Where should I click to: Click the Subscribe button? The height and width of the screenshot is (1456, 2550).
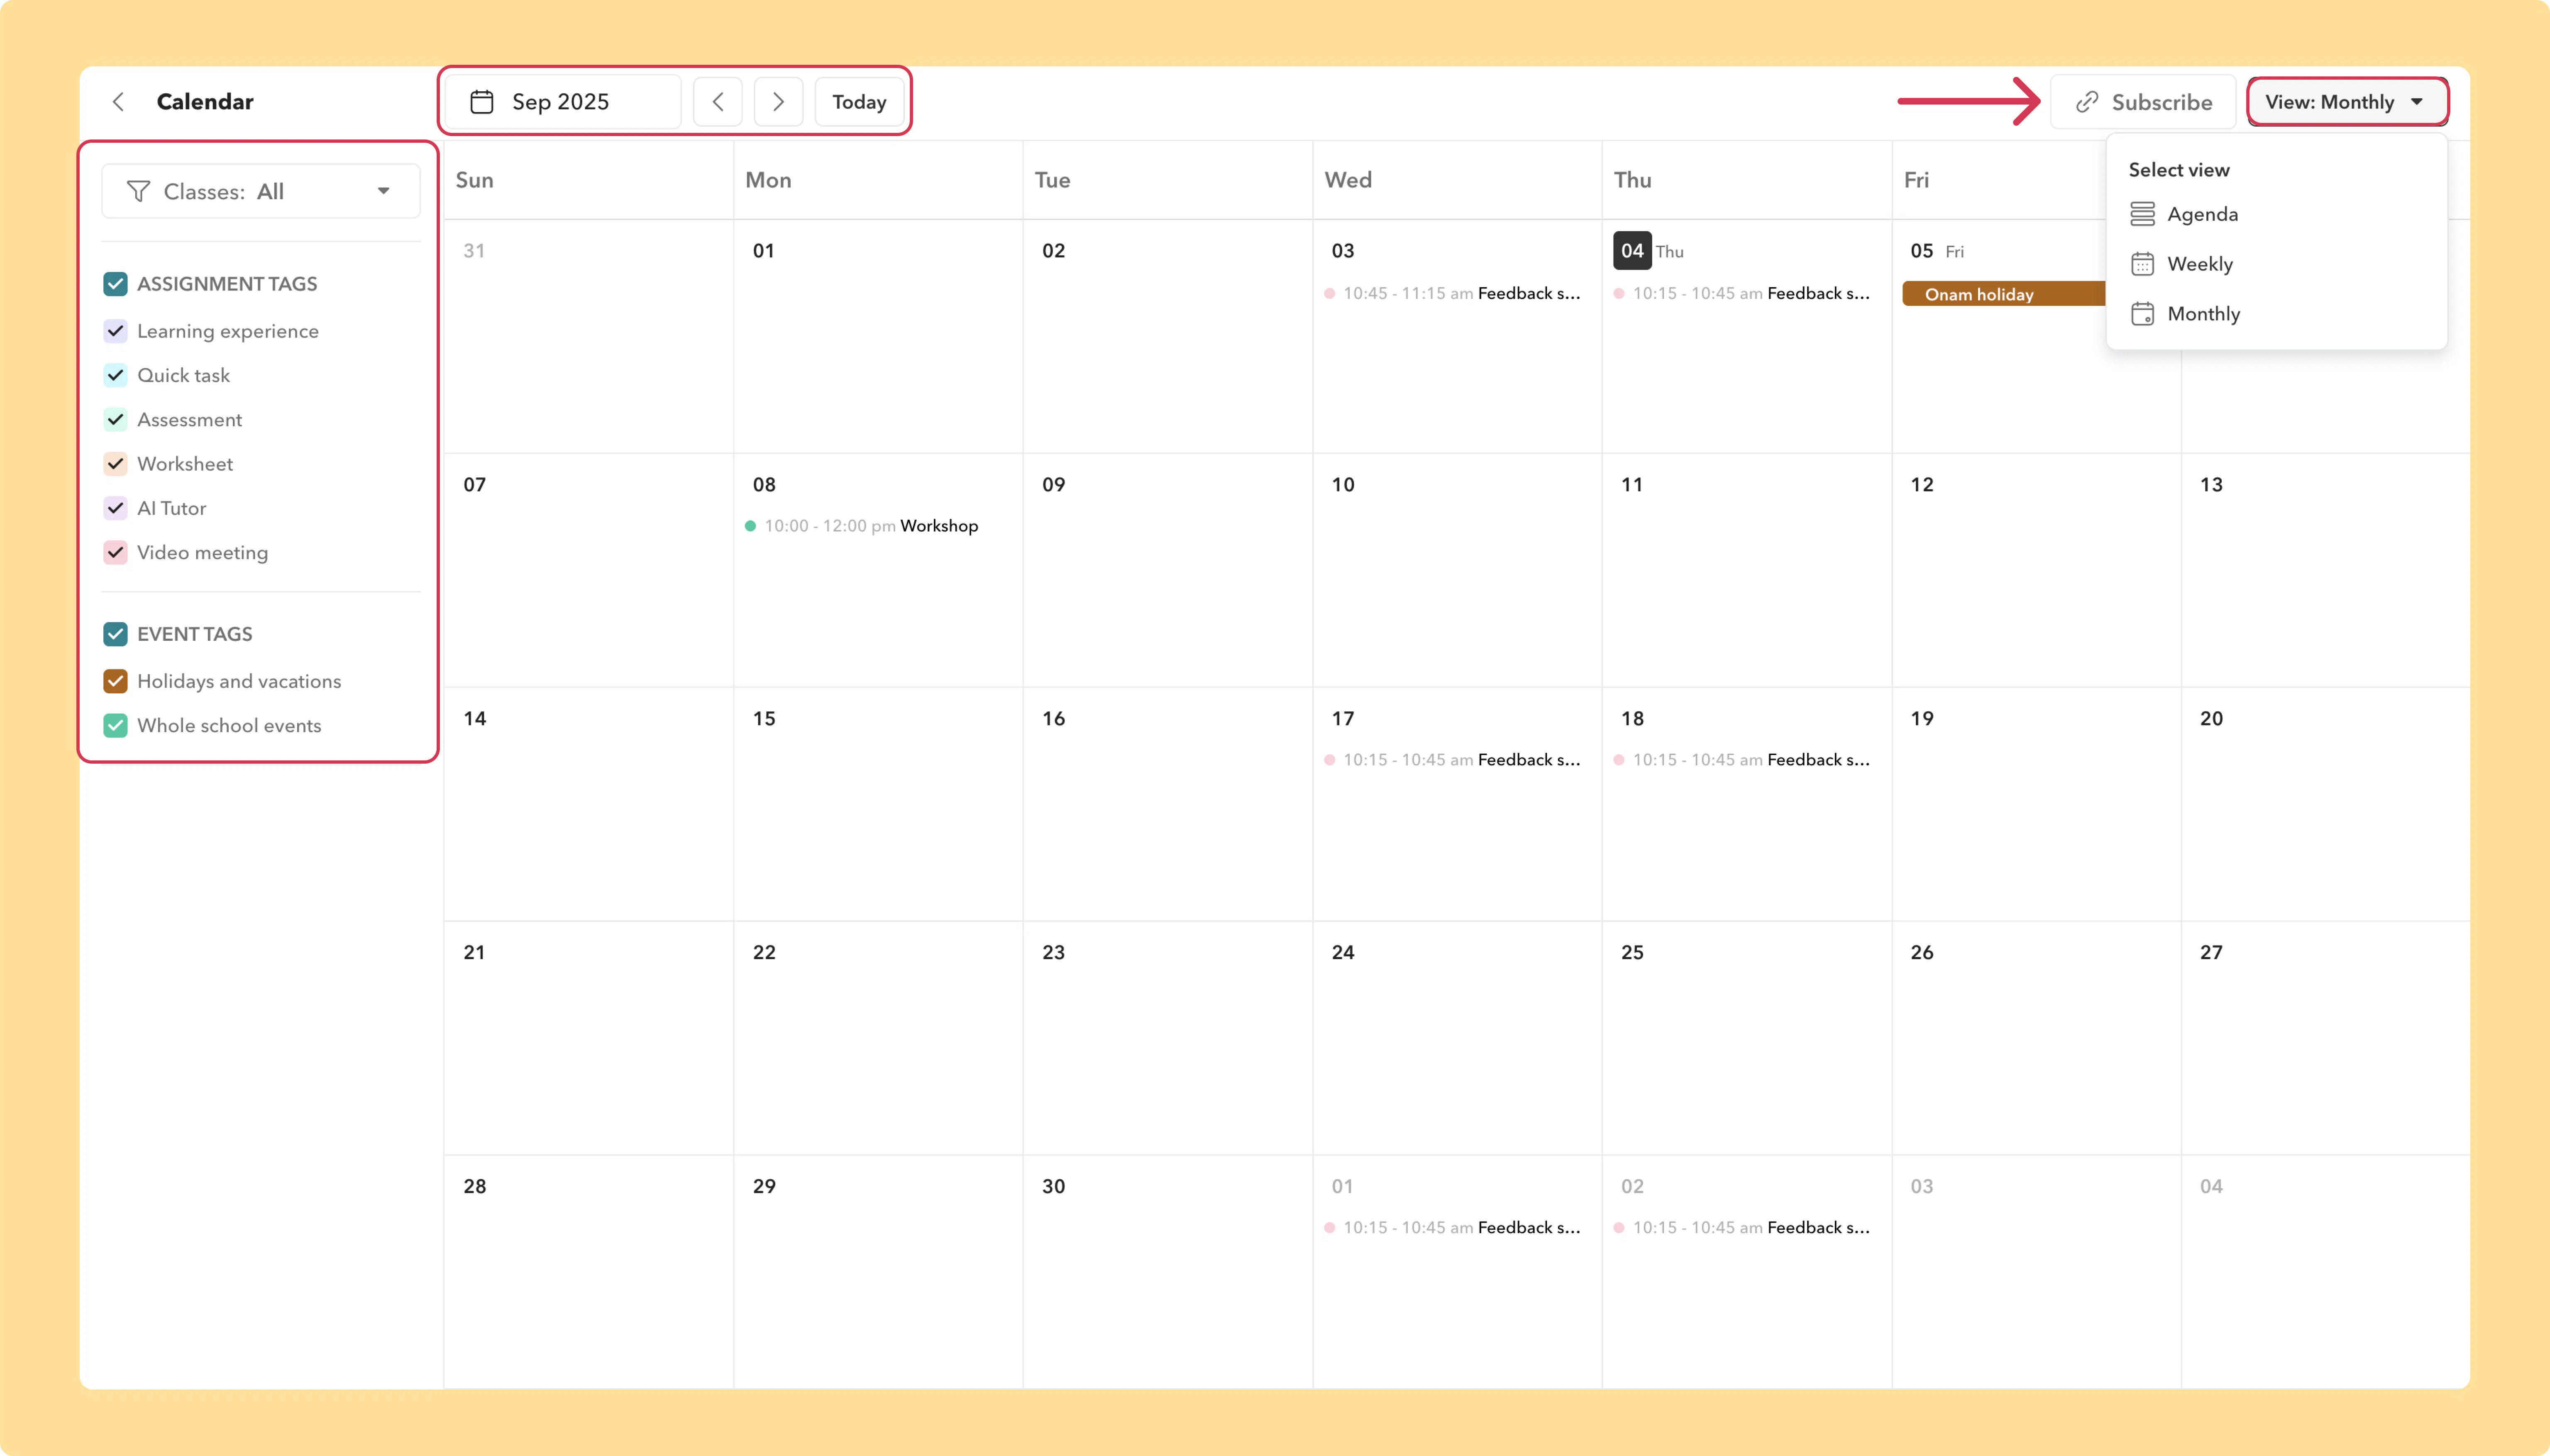(2143, 102)
